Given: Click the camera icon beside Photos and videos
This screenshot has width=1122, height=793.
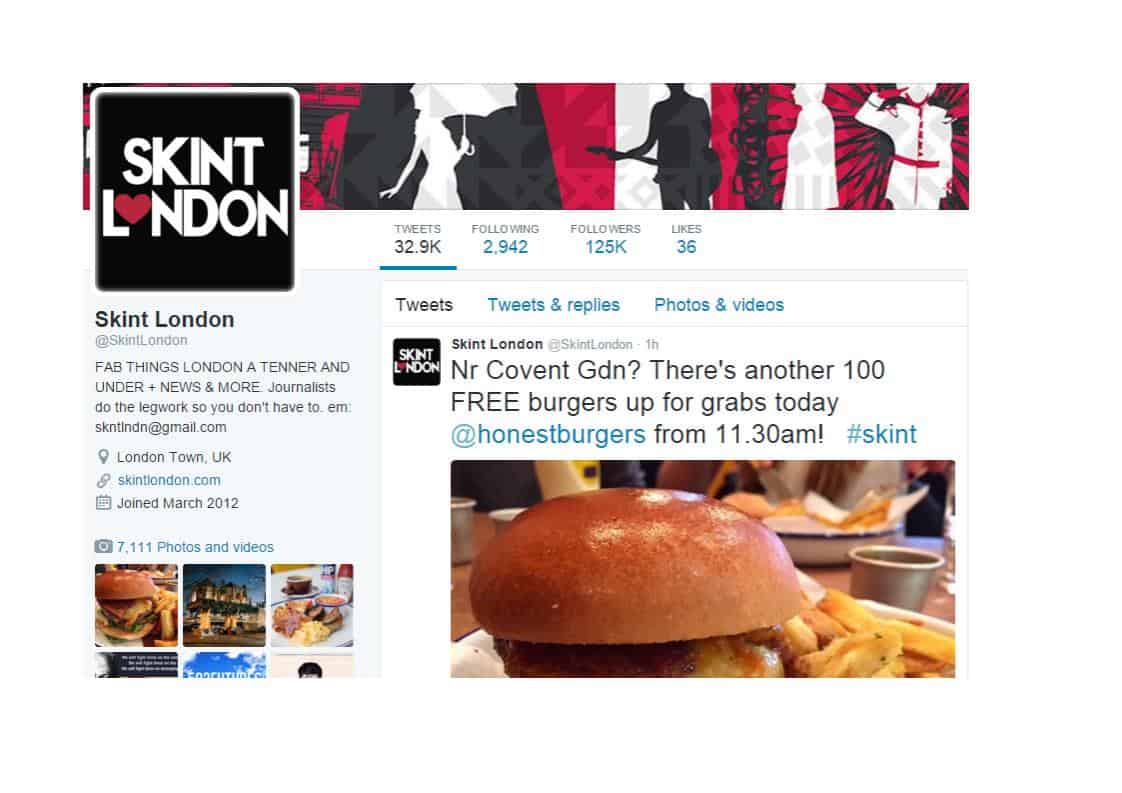Looking at the screenshot, I should 103,546.
